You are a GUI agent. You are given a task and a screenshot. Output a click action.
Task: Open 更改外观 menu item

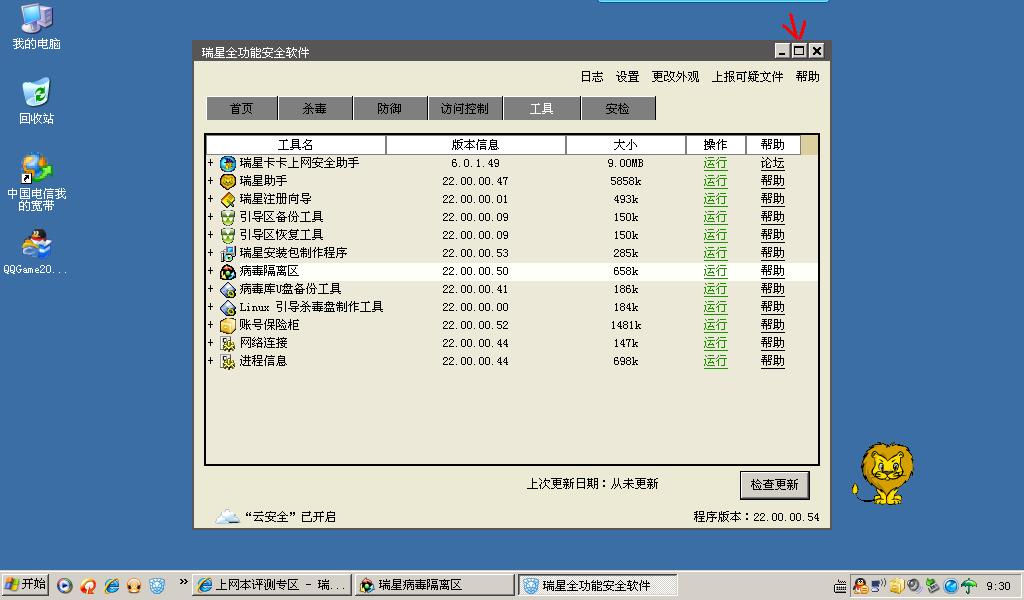tap(675, 77)
